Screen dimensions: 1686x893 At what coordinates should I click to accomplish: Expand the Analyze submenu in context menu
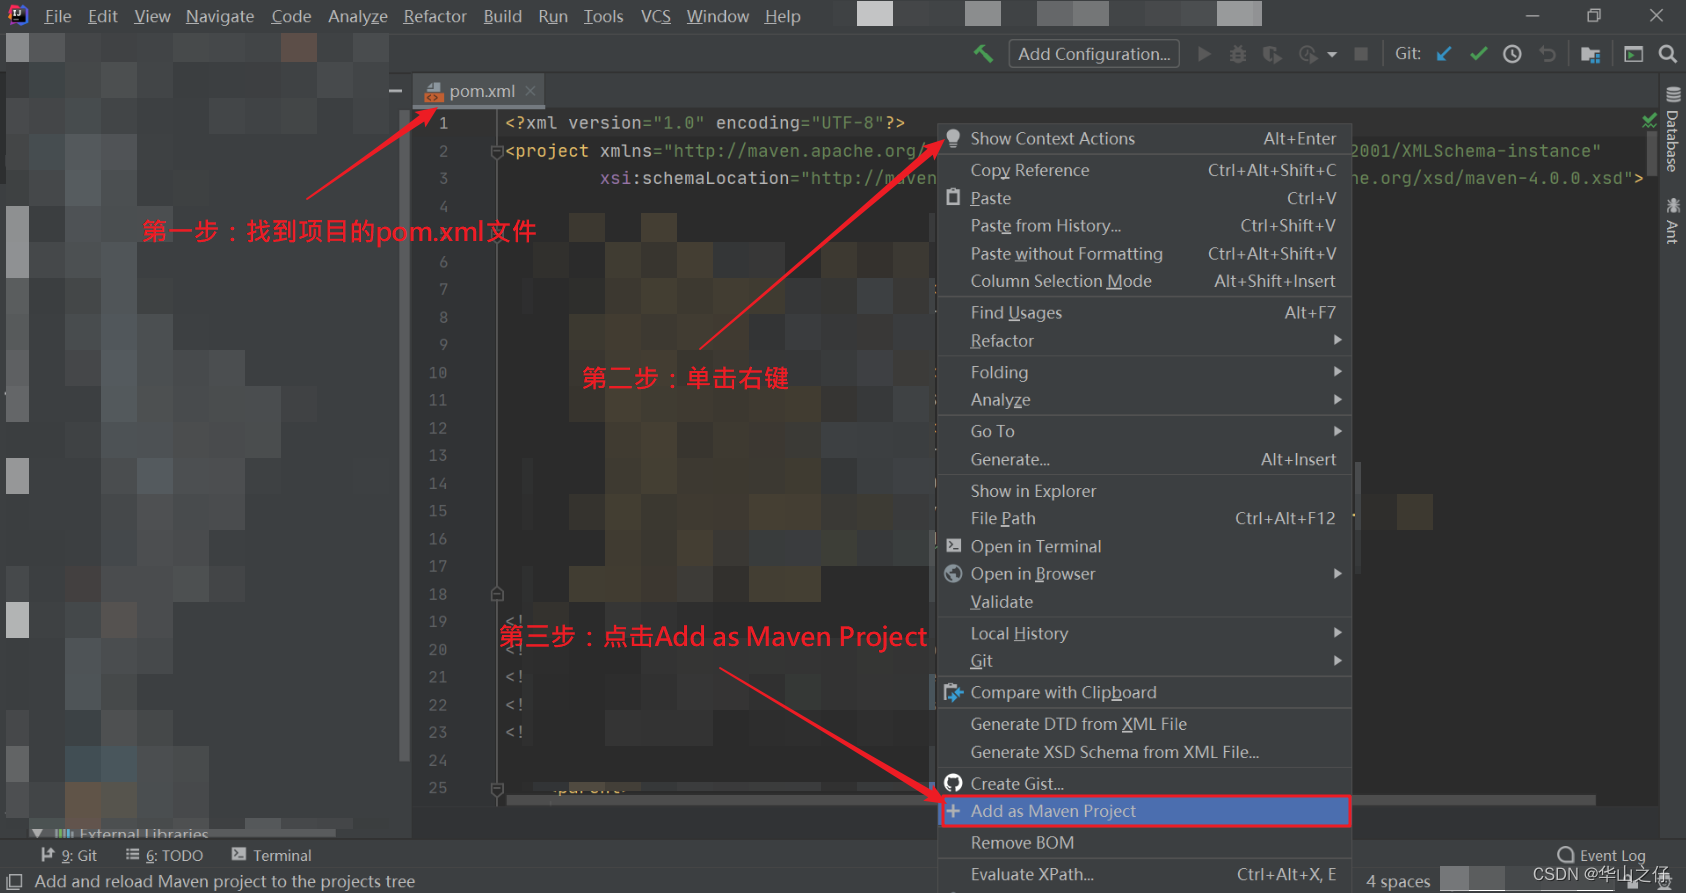1144,400
